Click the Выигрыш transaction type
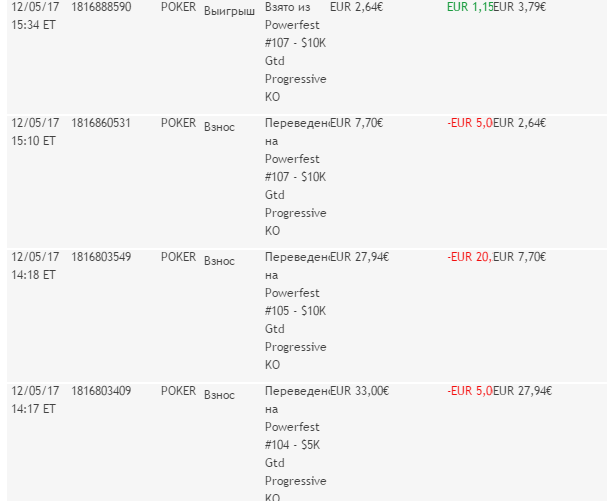The image size is (607, 501). pos(229,9)
